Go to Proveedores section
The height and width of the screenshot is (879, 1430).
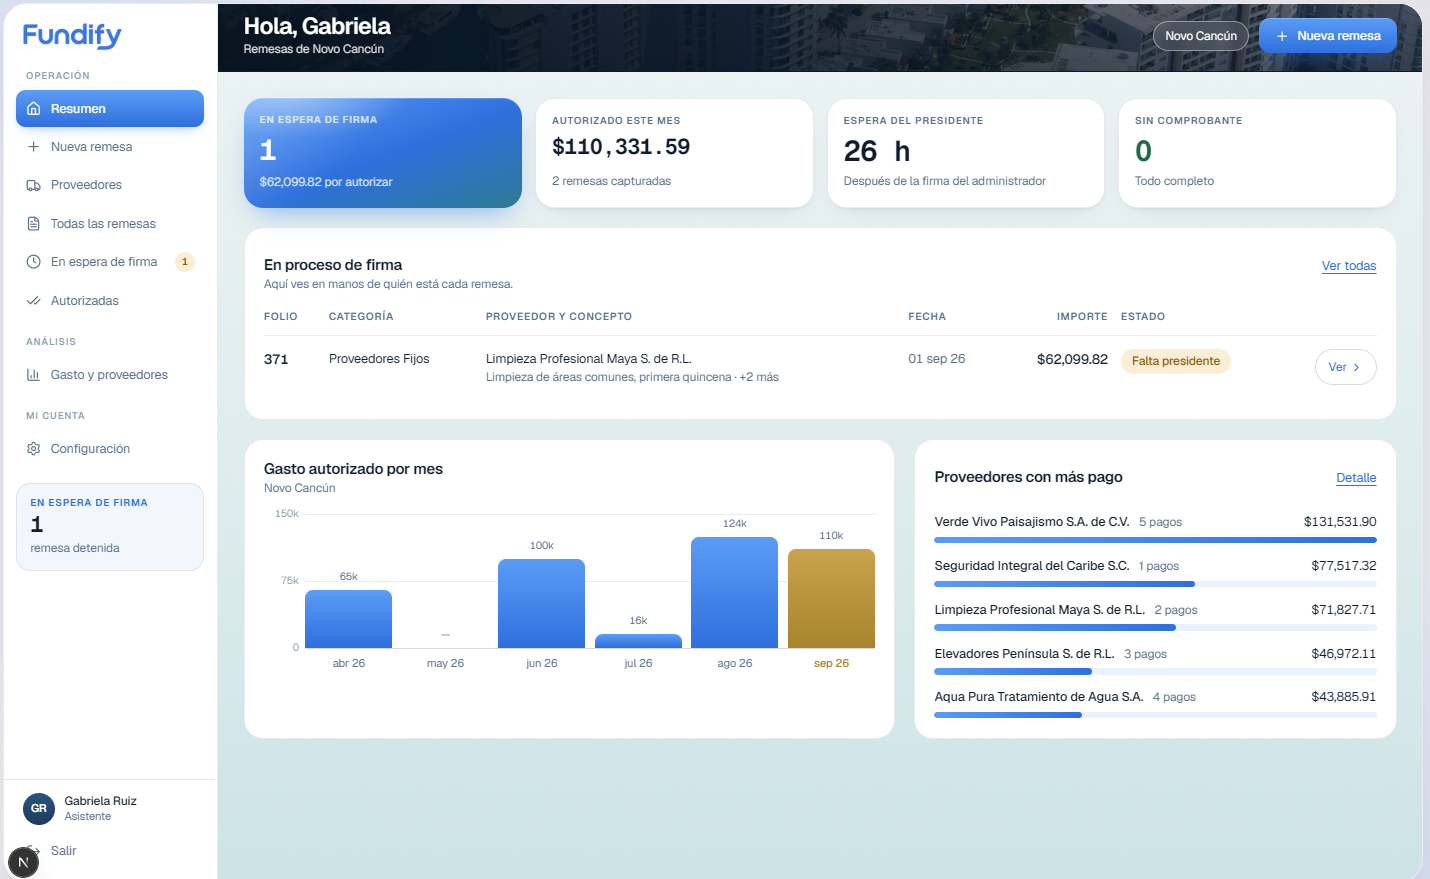[110, 185]
